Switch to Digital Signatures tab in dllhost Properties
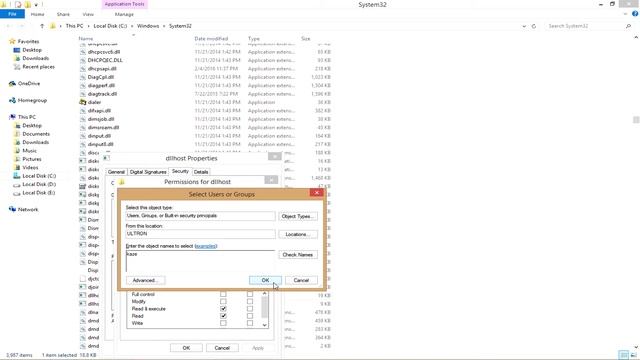Viewport: 640px width, 360px height. click(x=148, y=172)
